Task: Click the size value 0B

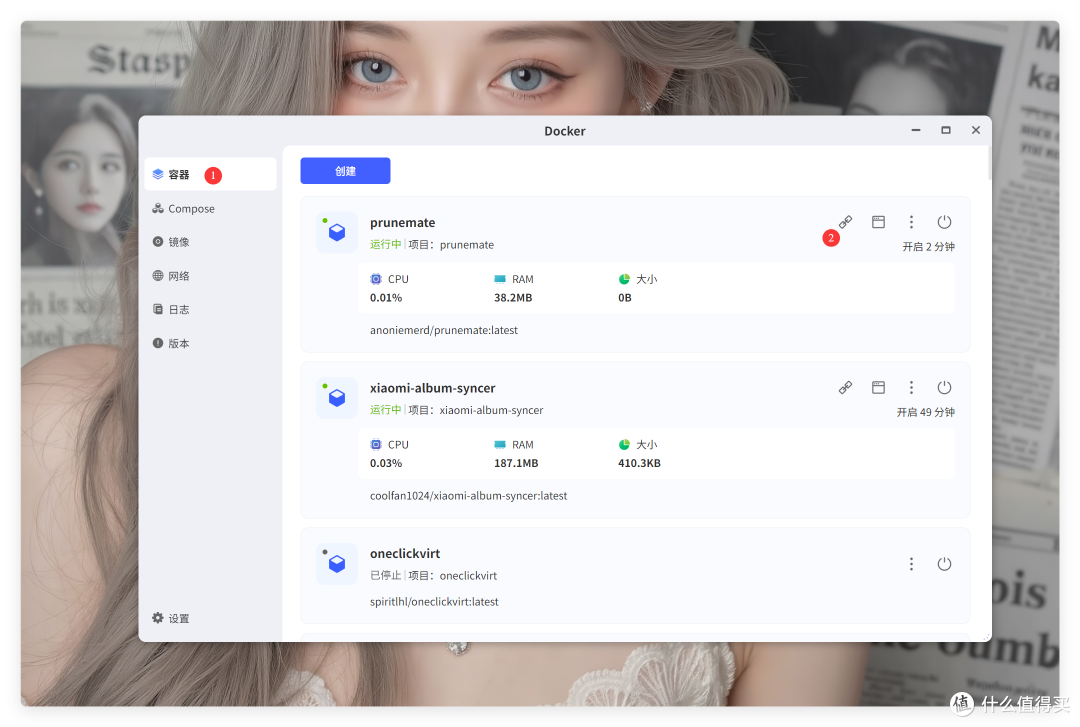Action: coord(625,298)
